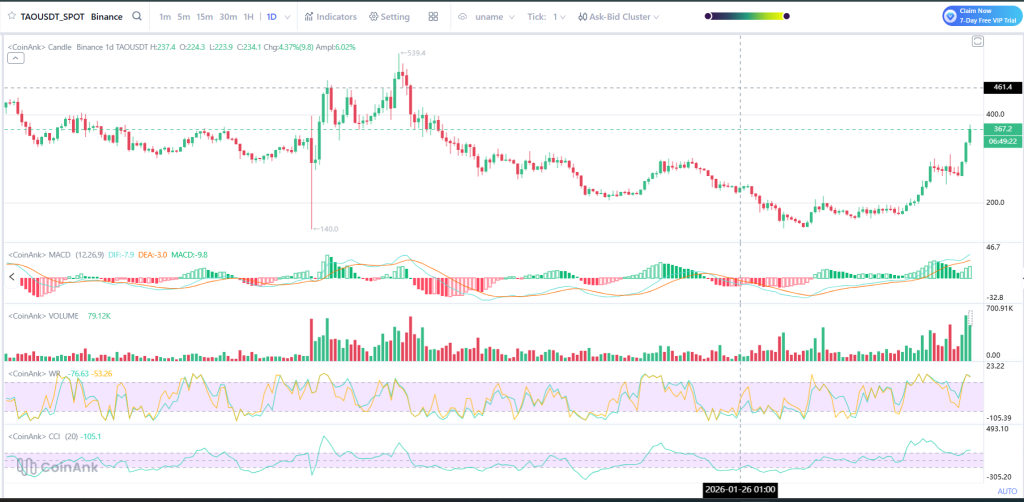The width and height of the screenshot is (1024, 502).
Task: Click the left arrow on the MACD panel
Action: 11,276
